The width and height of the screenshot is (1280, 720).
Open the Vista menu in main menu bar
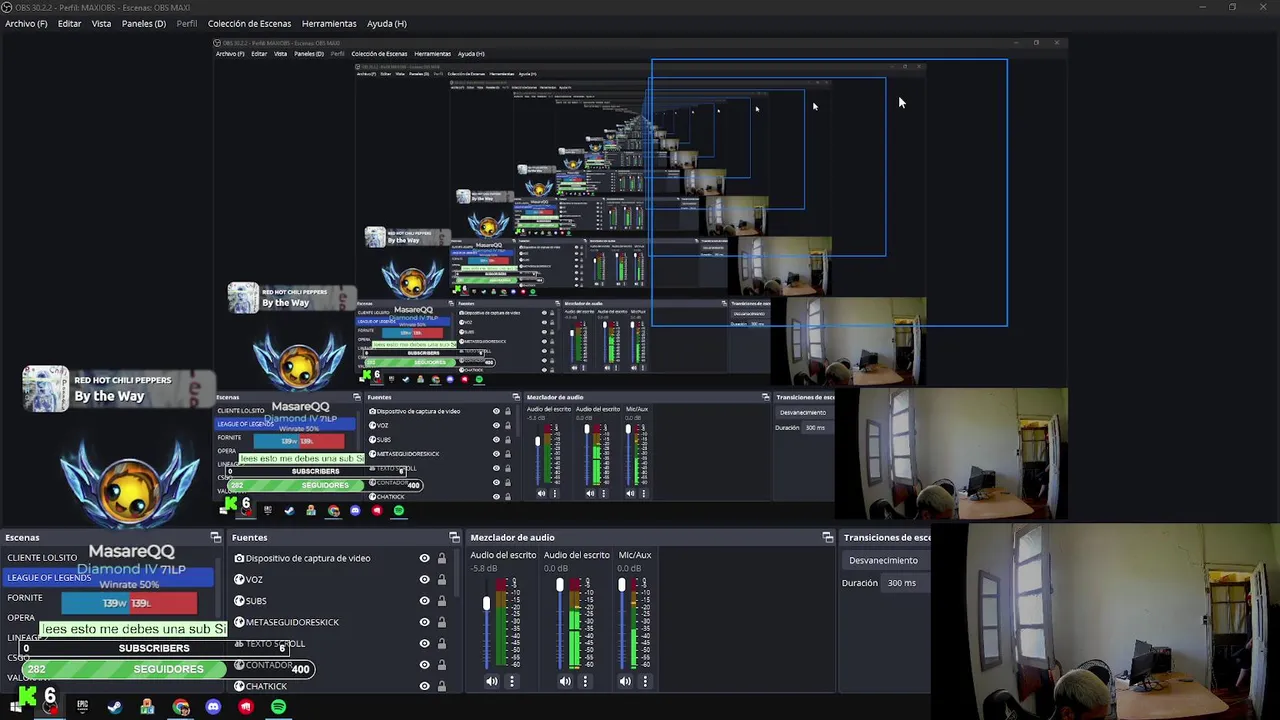[101, 23]
